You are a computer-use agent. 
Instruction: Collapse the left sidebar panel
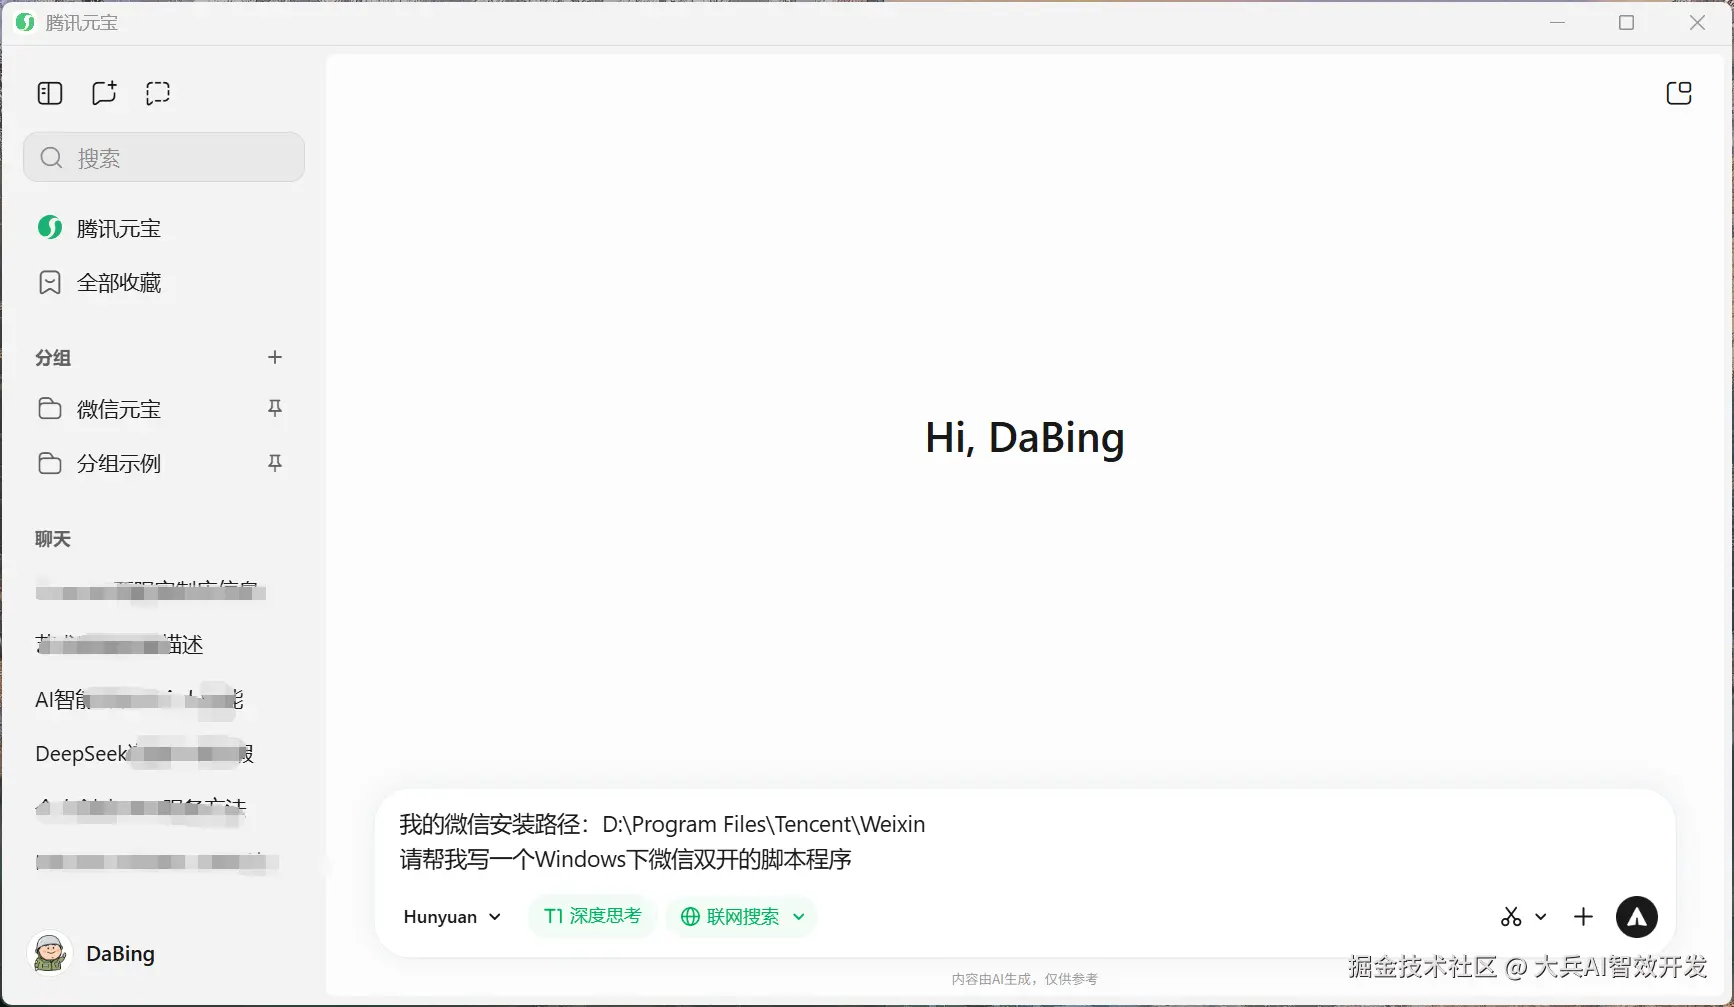pos(50,93)
